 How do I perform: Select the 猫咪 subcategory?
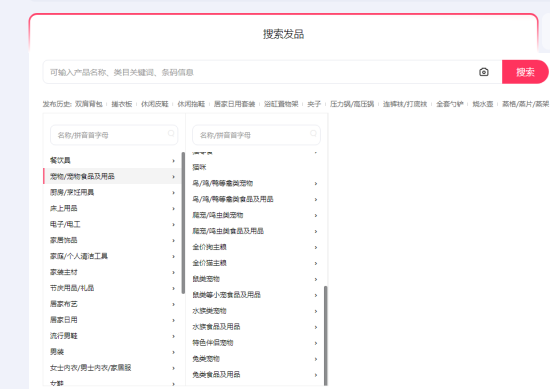coord(255,167)
